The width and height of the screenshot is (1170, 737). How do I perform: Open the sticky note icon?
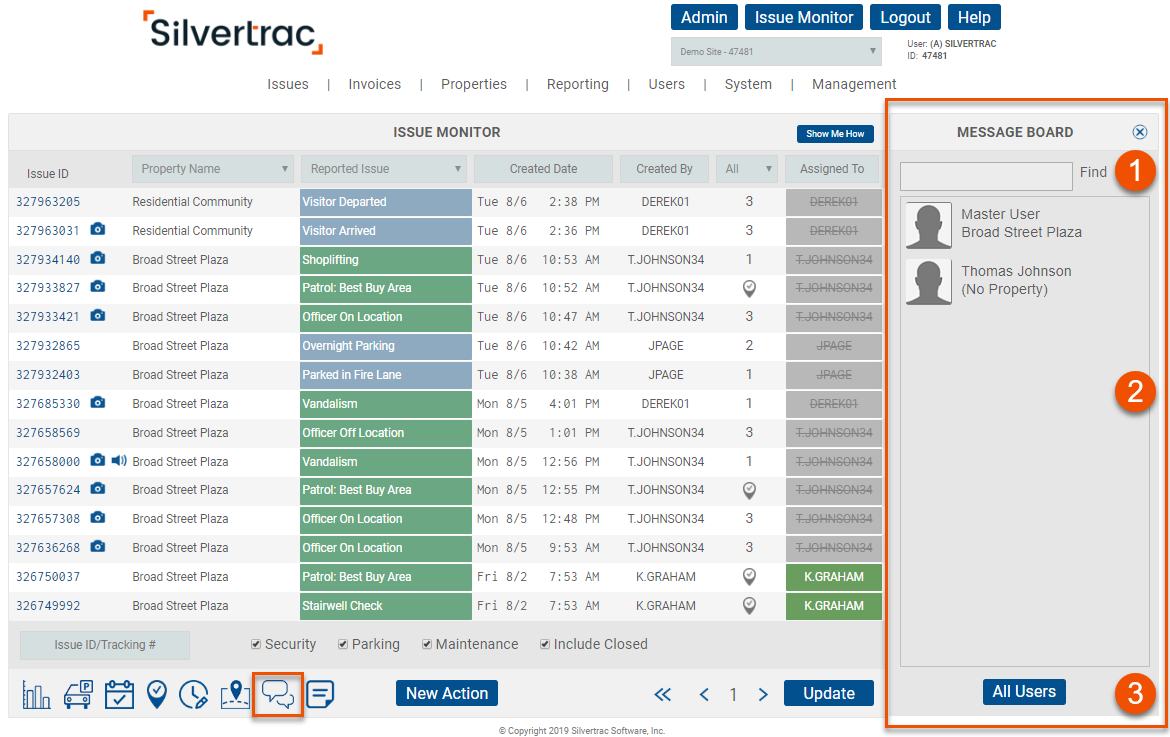pos(320,694)
